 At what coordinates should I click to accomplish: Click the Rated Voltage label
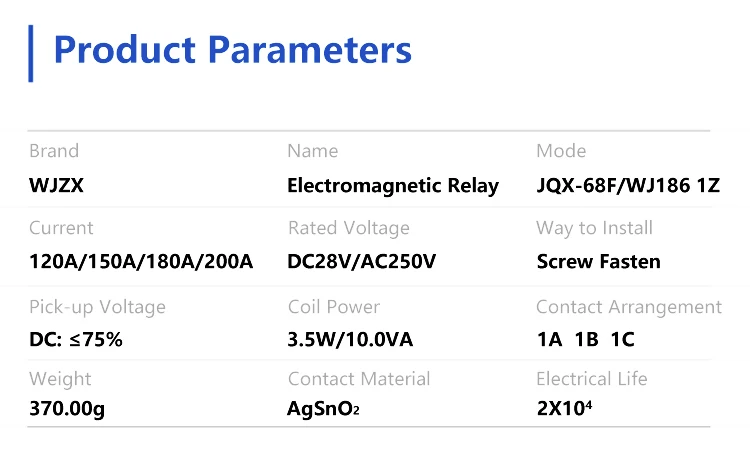pyautogui.click(x=348, y=229)
